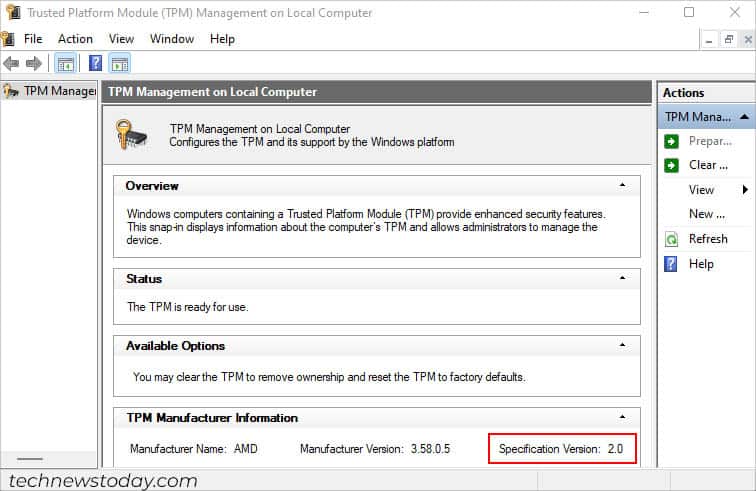The width and height of the screenshot is (756, 491).
Task: Click Clear ... TPM action
Action: click(x=708, y=165)
